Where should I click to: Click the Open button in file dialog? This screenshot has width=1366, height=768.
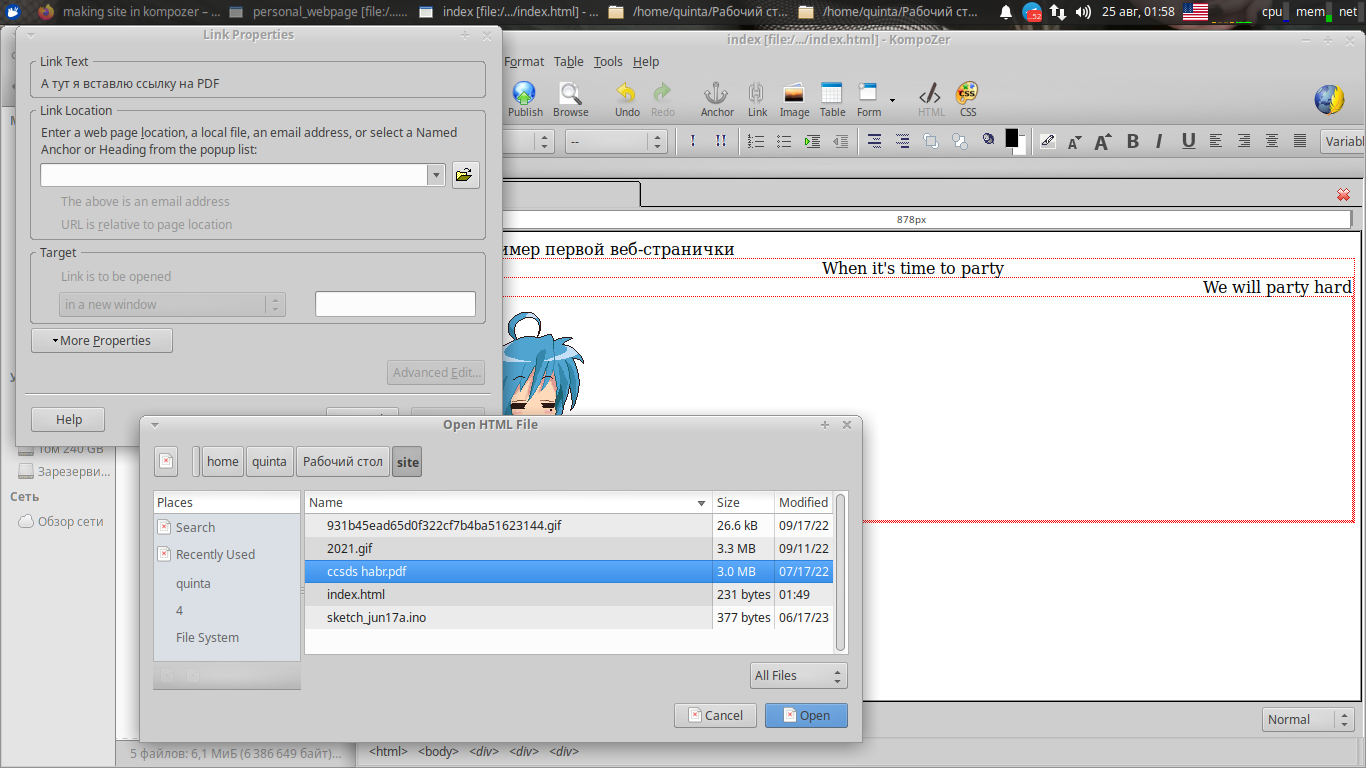click(806, 715)
